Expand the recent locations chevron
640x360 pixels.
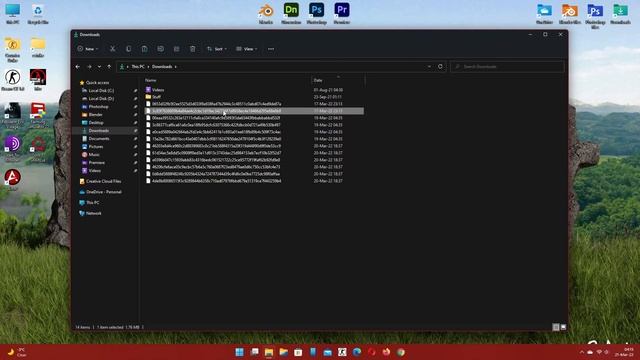click(99, 67)
